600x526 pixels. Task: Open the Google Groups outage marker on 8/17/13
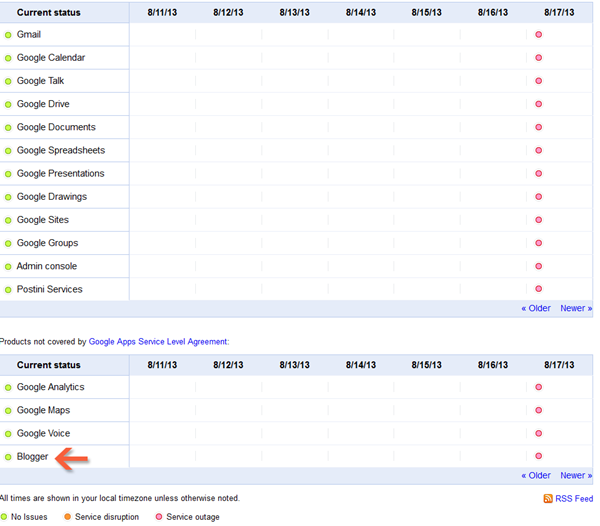(x=538, y=243)
